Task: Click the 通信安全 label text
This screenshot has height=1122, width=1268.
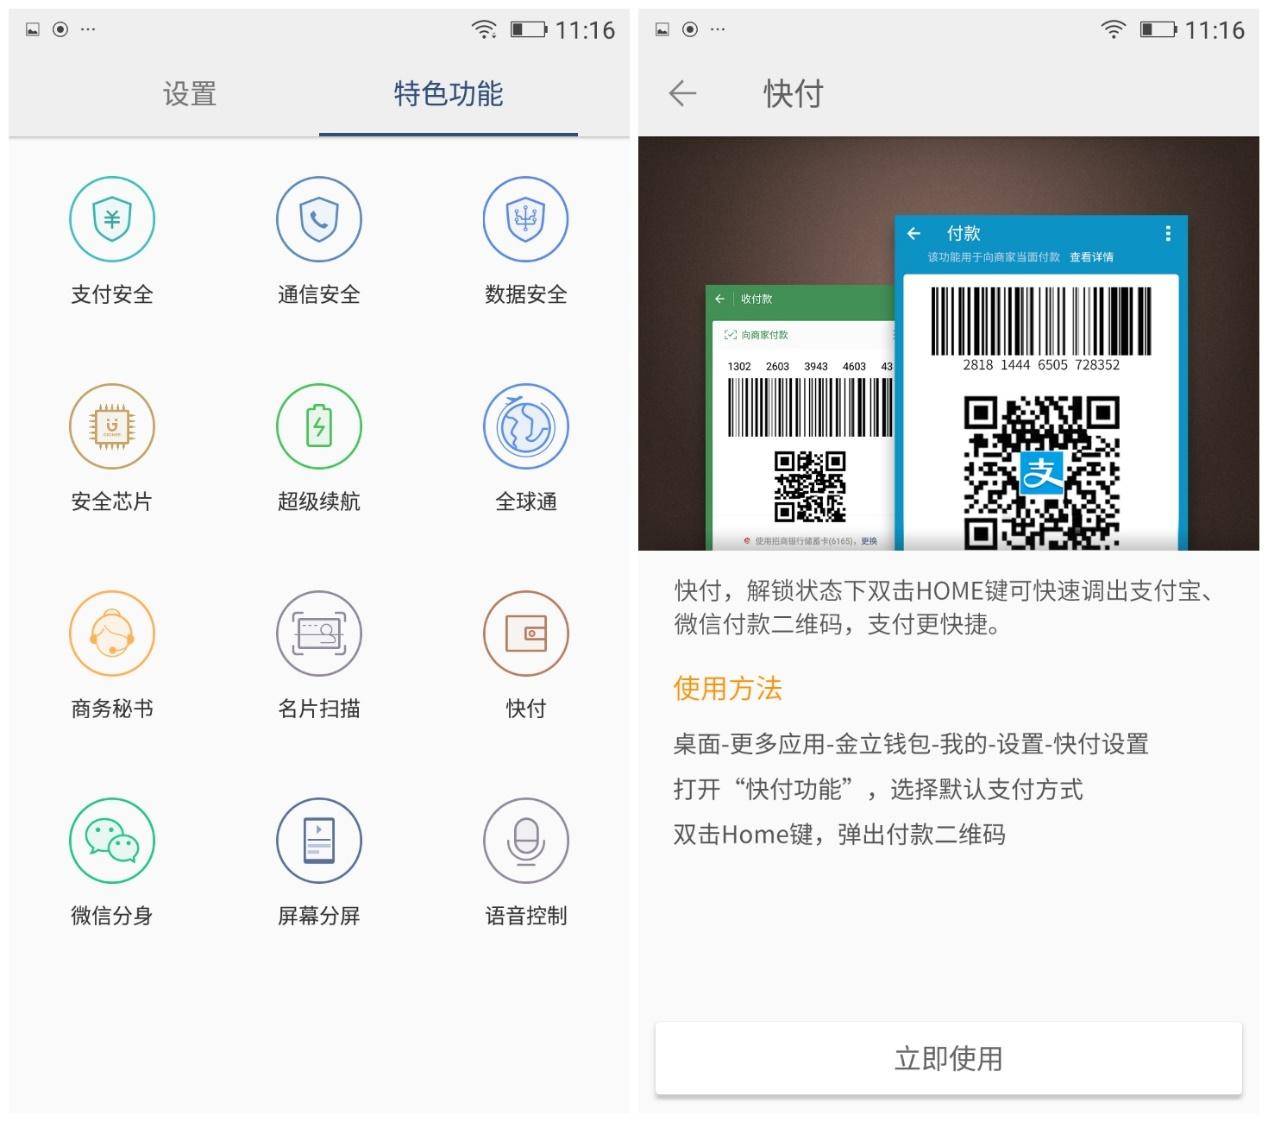Action: coord(319,294)
